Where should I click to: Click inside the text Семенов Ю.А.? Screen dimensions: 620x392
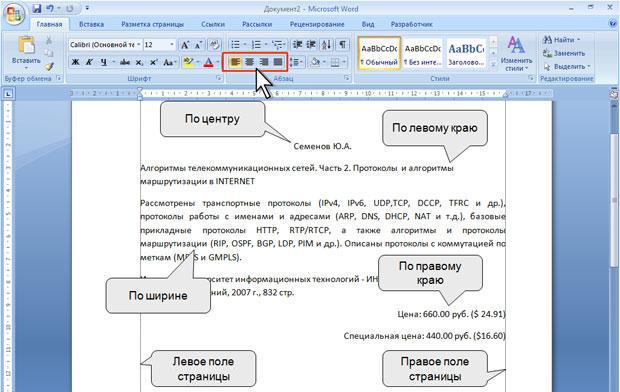pos(322,146)
